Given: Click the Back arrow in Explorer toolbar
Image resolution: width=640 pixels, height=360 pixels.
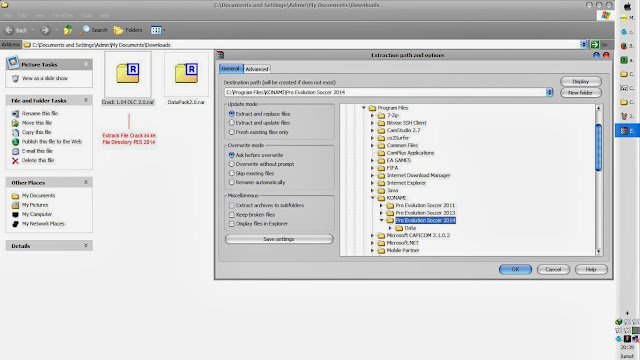Looking at the screenshot, I should point(9,30).
